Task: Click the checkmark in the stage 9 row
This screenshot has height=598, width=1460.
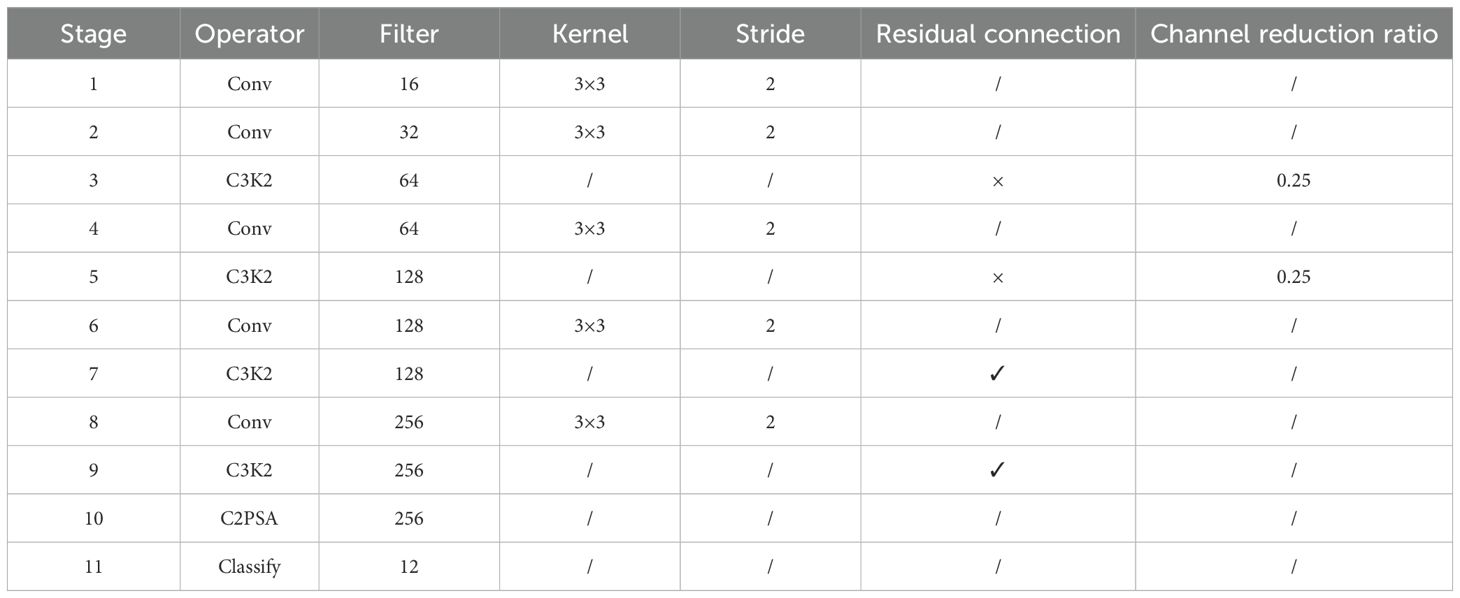Action: coord(996,470)
